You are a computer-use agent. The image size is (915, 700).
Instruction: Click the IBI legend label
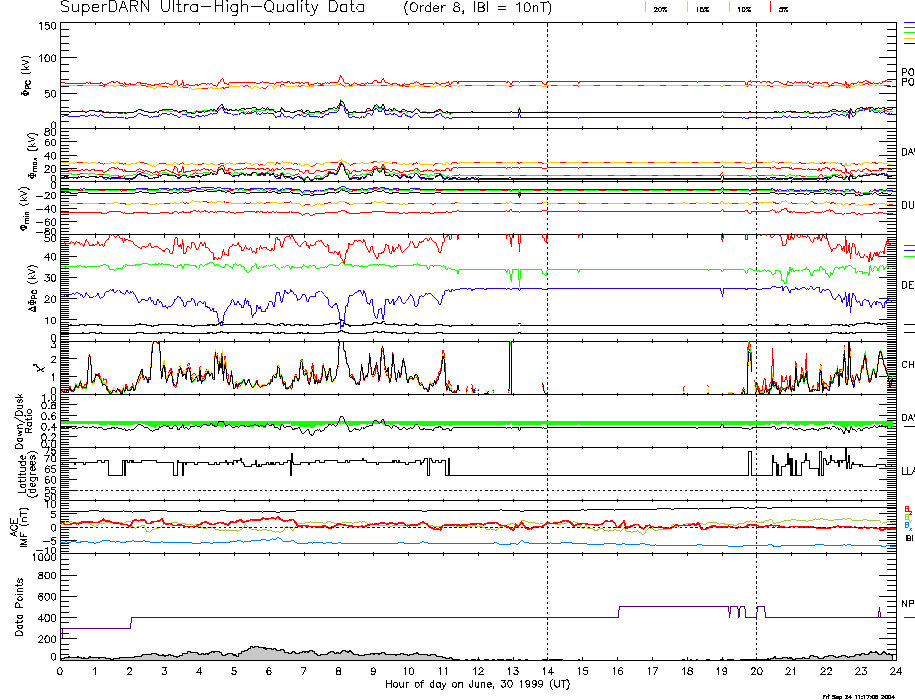coord(908,538)
